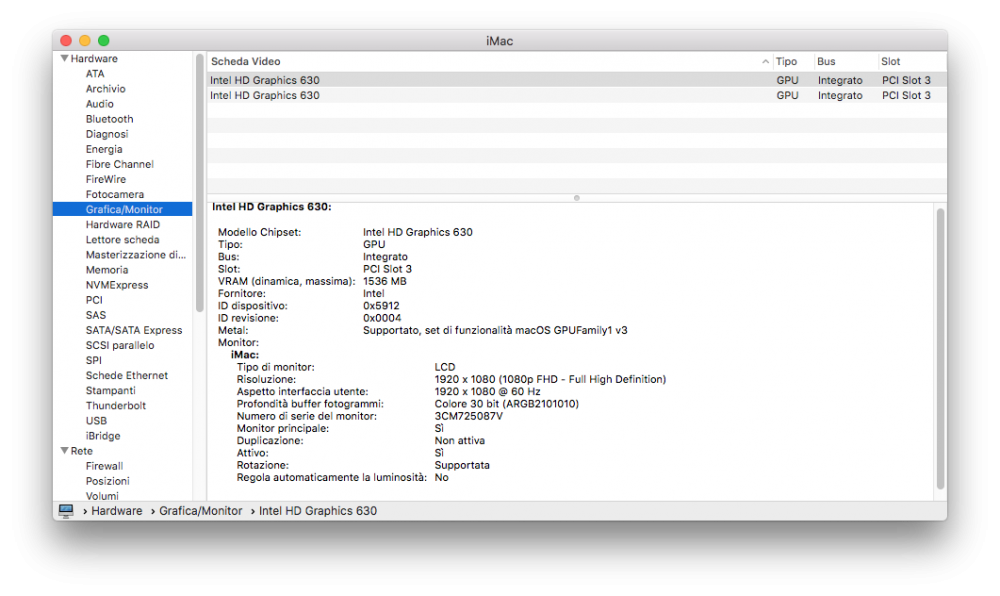Collapse the Rete section triangle
Image resolution: width=1000 pixels, height=596 pixels.
click(64, 451)
